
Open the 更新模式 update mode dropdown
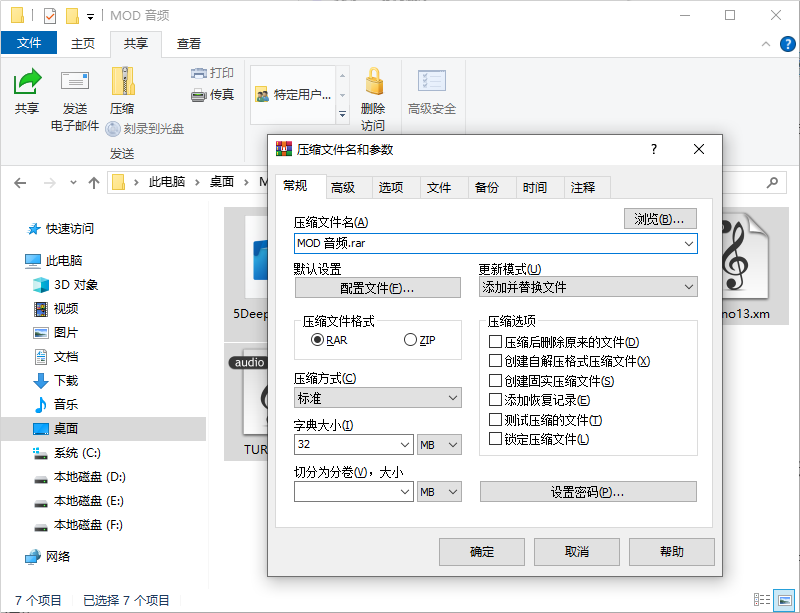(x=689, y=286)
